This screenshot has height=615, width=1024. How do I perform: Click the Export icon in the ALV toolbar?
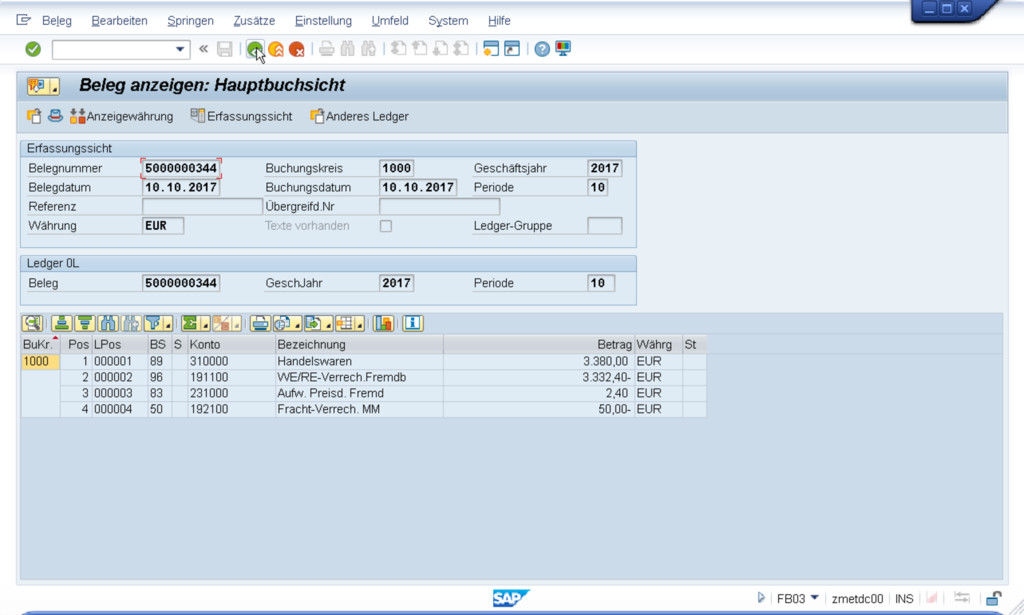click(x=313, y=323)
